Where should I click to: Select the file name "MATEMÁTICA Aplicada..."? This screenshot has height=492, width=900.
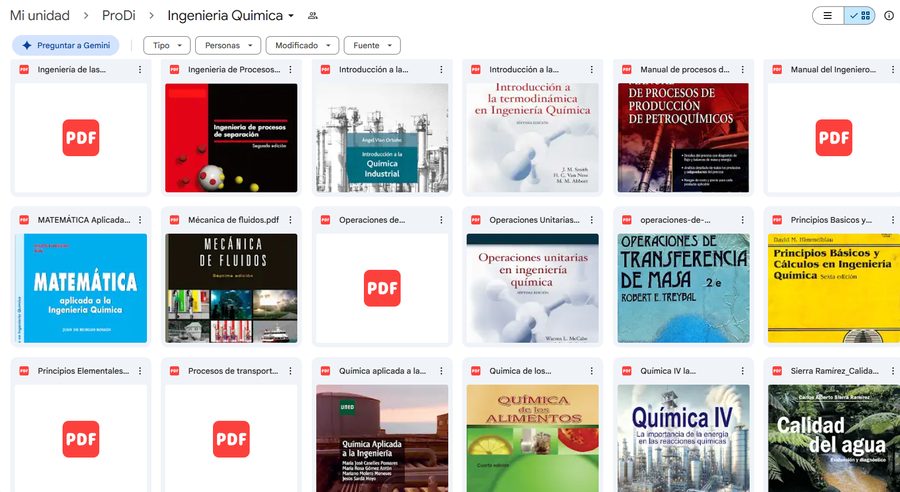pyautogui.click(x=84, y=220)
